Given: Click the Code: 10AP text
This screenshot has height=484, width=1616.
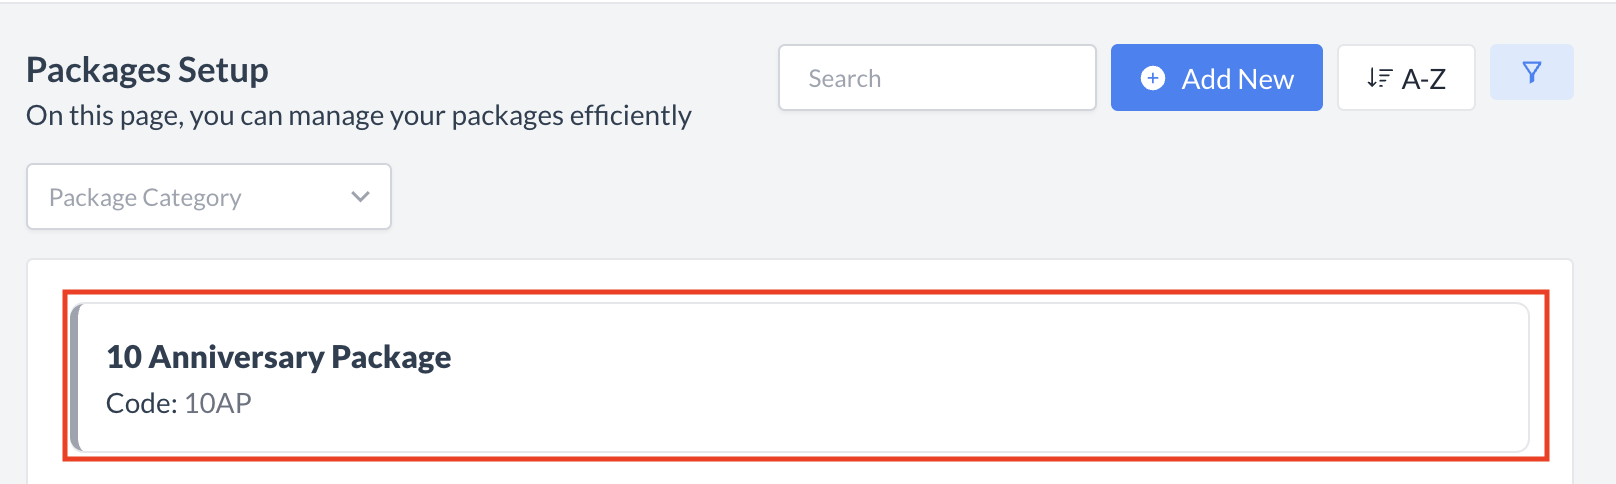Looking at the screenshot, I should point(178,403).
